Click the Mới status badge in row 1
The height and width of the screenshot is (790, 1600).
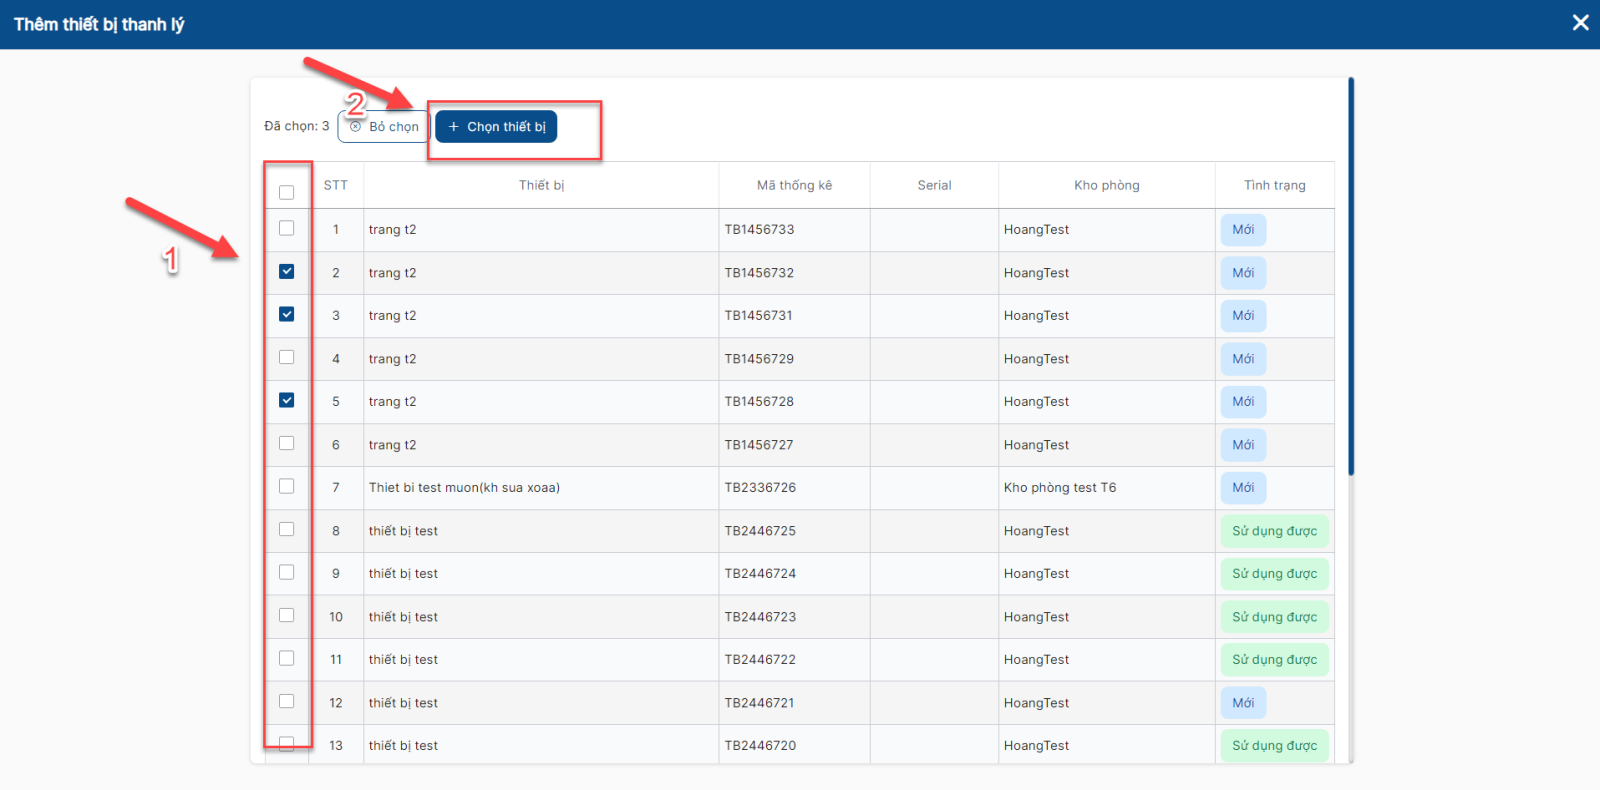pos(1243,230)
